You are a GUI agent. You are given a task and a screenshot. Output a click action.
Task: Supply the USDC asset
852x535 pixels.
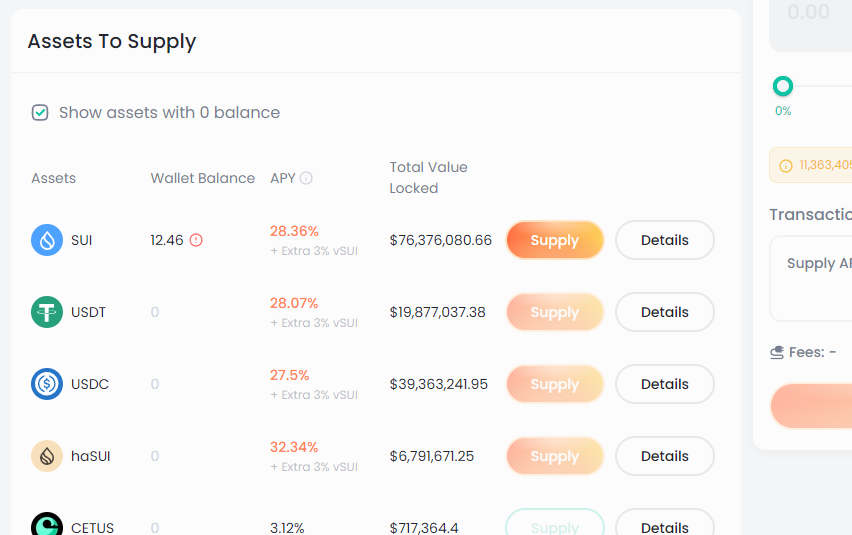555,384
